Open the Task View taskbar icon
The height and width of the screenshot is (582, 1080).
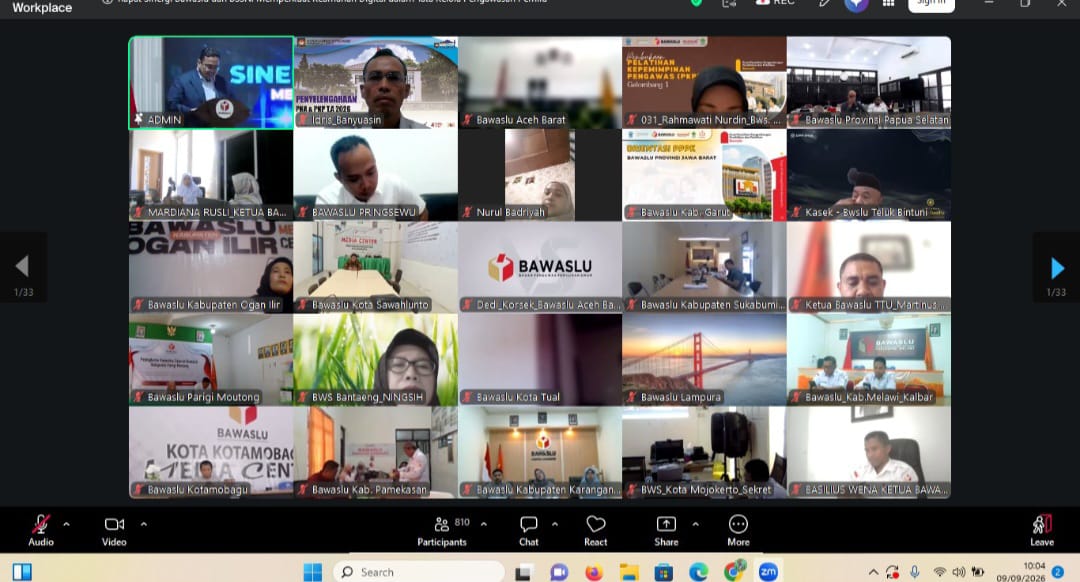click(524, 572)
